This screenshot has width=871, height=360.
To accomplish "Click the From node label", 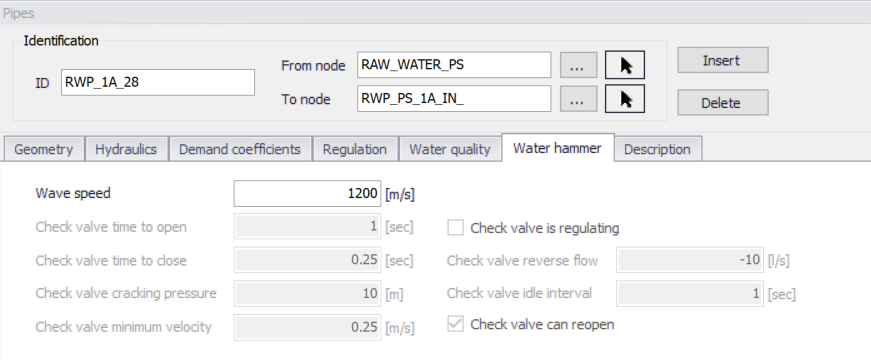I will coord(313,66).
